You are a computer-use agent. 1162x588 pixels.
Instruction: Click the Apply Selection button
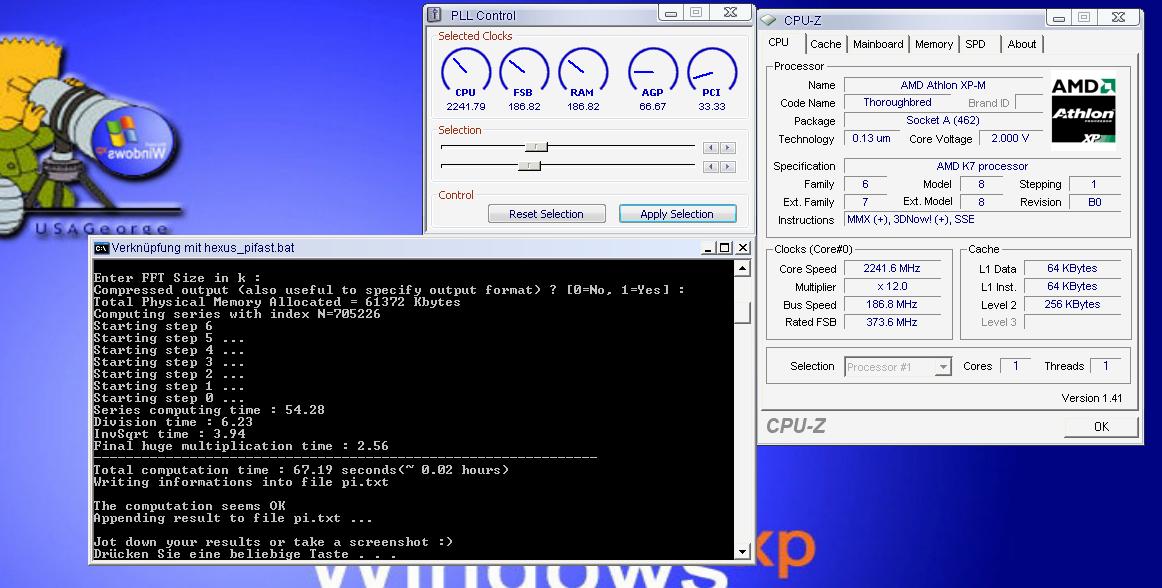pyautogui.click(x=677, y=214)
